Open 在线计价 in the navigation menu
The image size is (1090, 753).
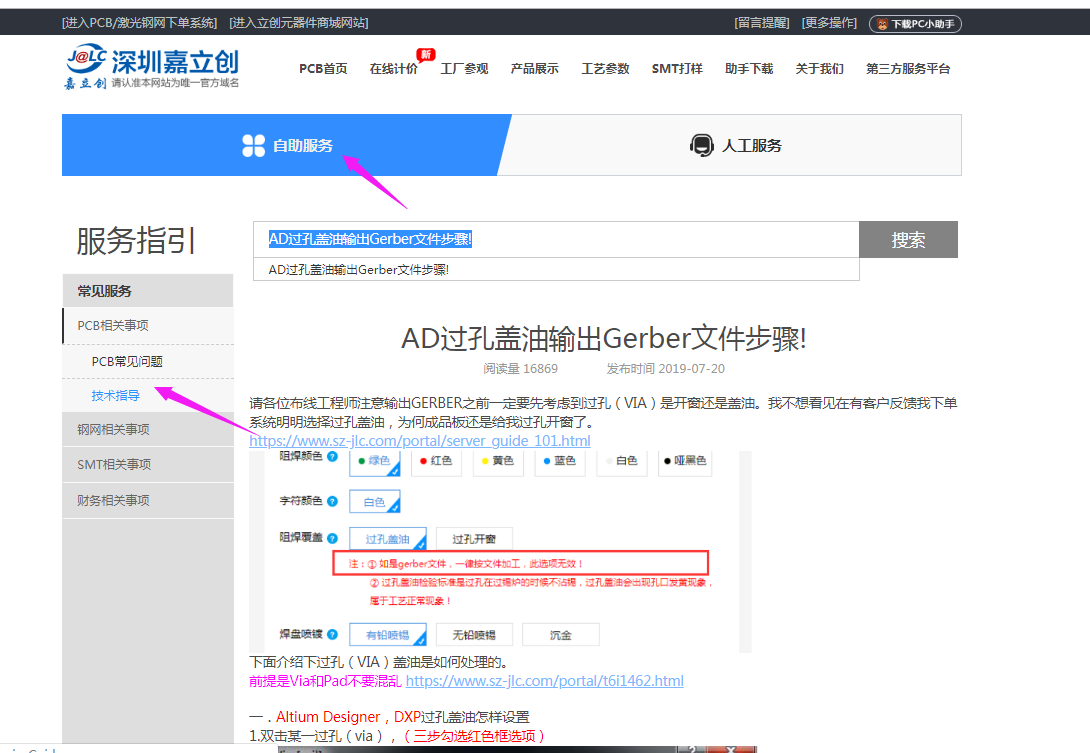[393, 69]
